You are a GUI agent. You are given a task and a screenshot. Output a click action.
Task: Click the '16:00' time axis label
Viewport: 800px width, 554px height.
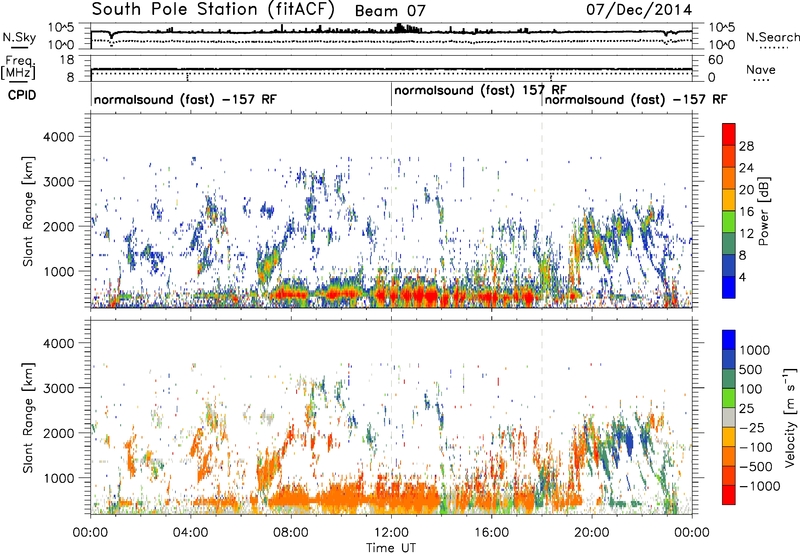491,533
